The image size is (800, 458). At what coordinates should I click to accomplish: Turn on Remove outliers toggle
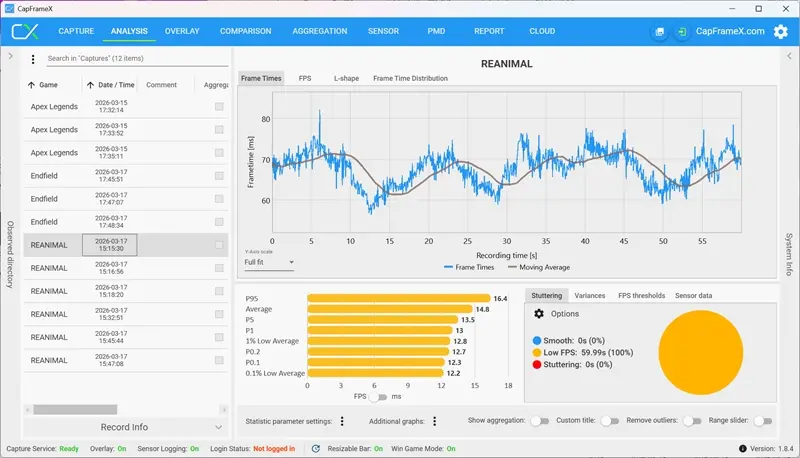click(691, 421)
